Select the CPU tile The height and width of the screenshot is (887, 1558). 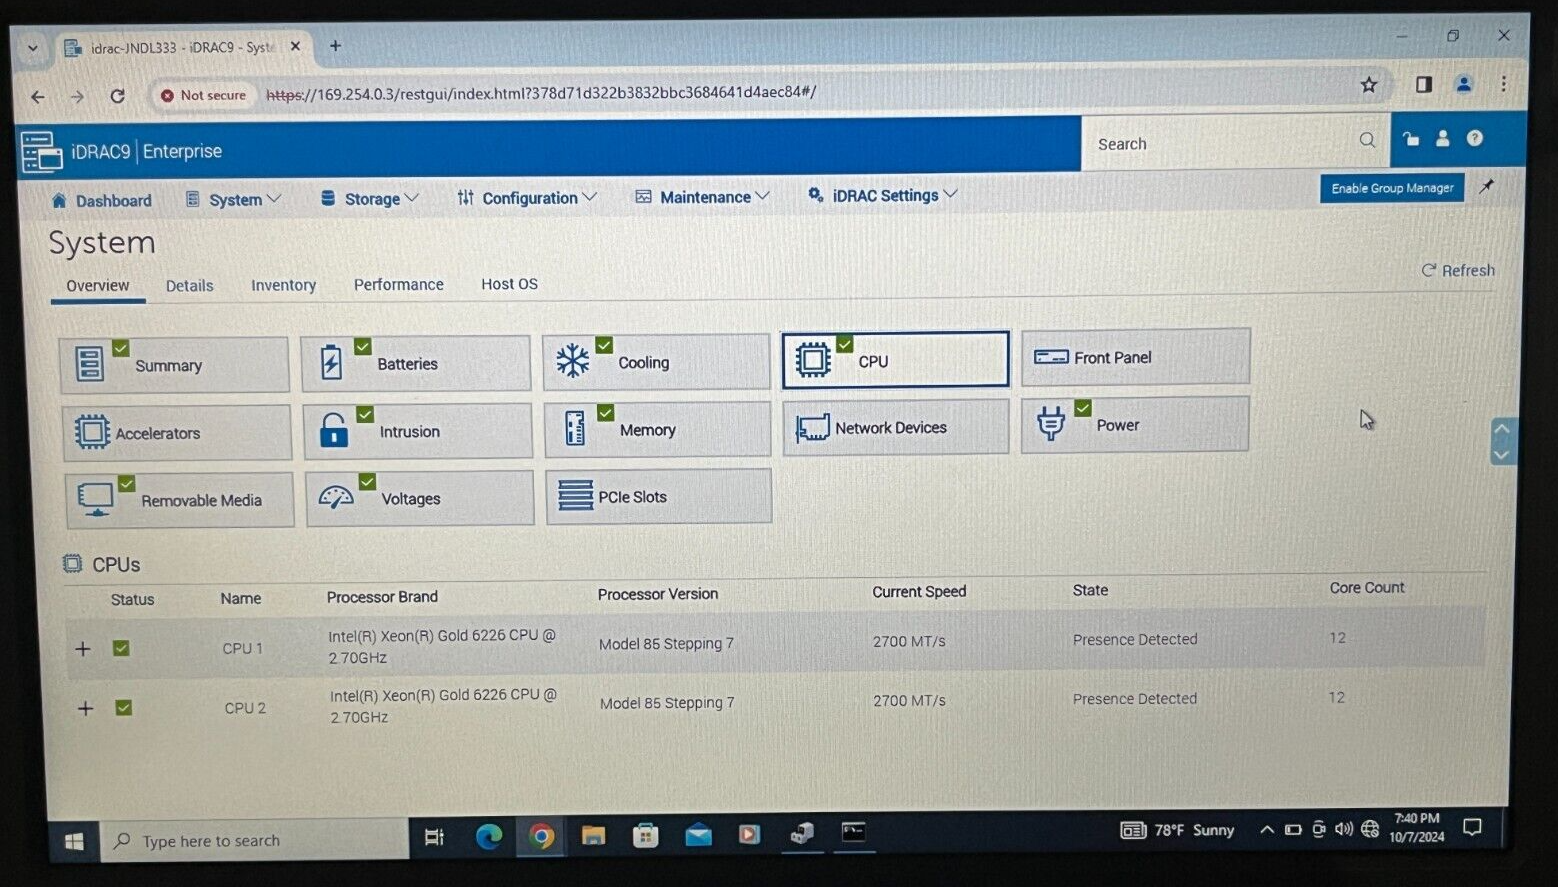point(896,360)
